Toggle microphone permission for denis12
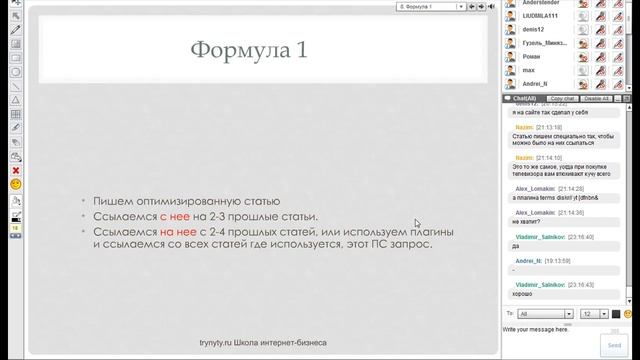Screen dimensions: 640x360 [600, 29]
